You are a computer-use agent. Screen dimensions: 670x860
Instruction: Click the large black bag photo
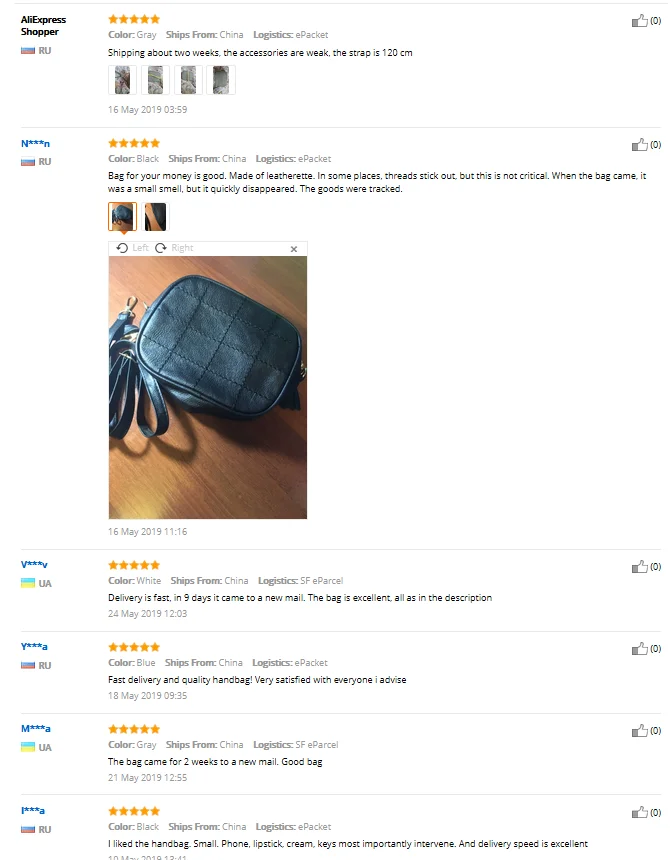(x=208, y=387)
